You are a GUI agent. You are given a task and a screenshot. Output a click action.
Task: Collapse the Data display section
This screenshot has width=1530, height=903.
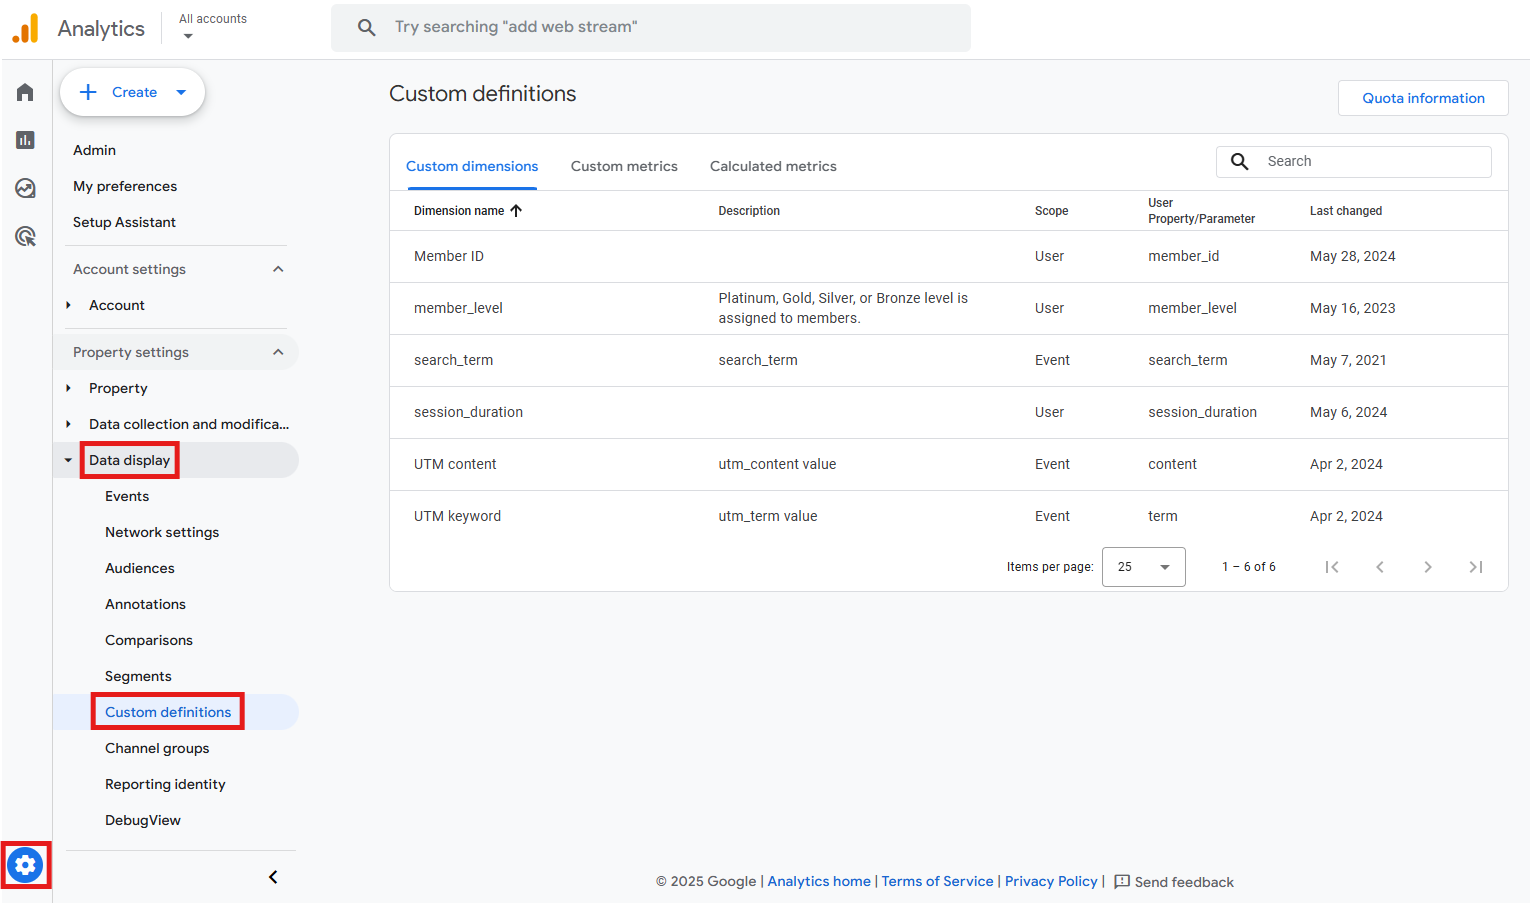(68, 460)
